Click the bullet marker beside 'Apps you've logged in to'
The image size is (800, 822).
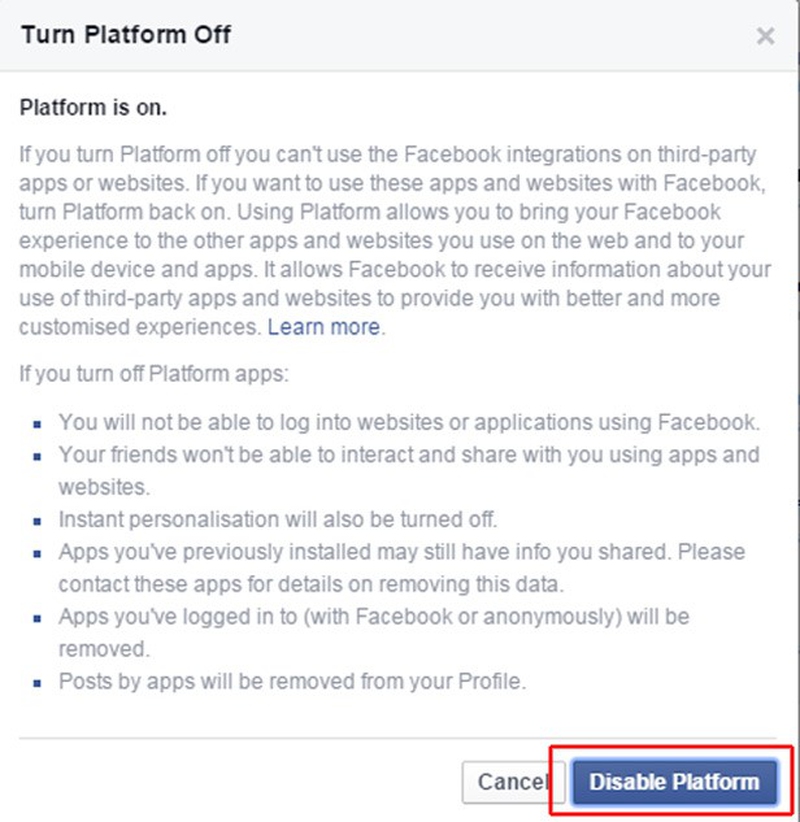click(x=37, y=619)
